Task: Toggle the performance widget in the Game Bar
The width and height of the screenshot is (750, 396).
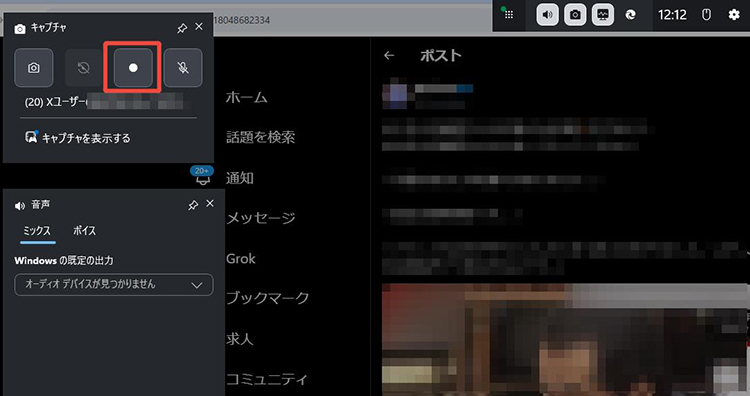Action: point(603,15)
